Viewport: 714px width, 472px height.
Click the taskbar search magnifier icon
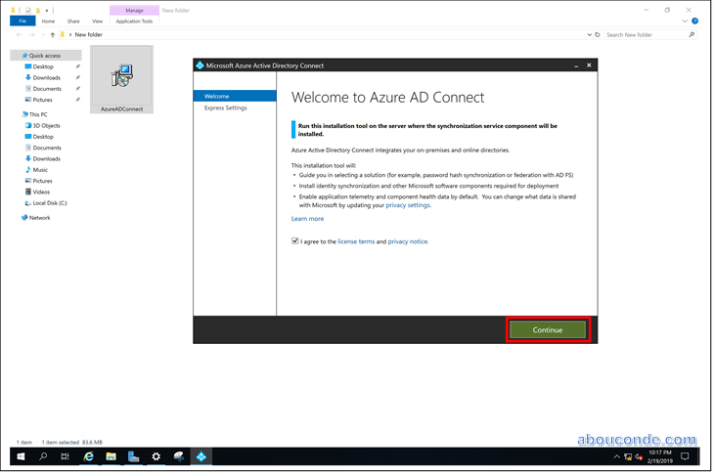pyautogui.click(x=42, y=456)
